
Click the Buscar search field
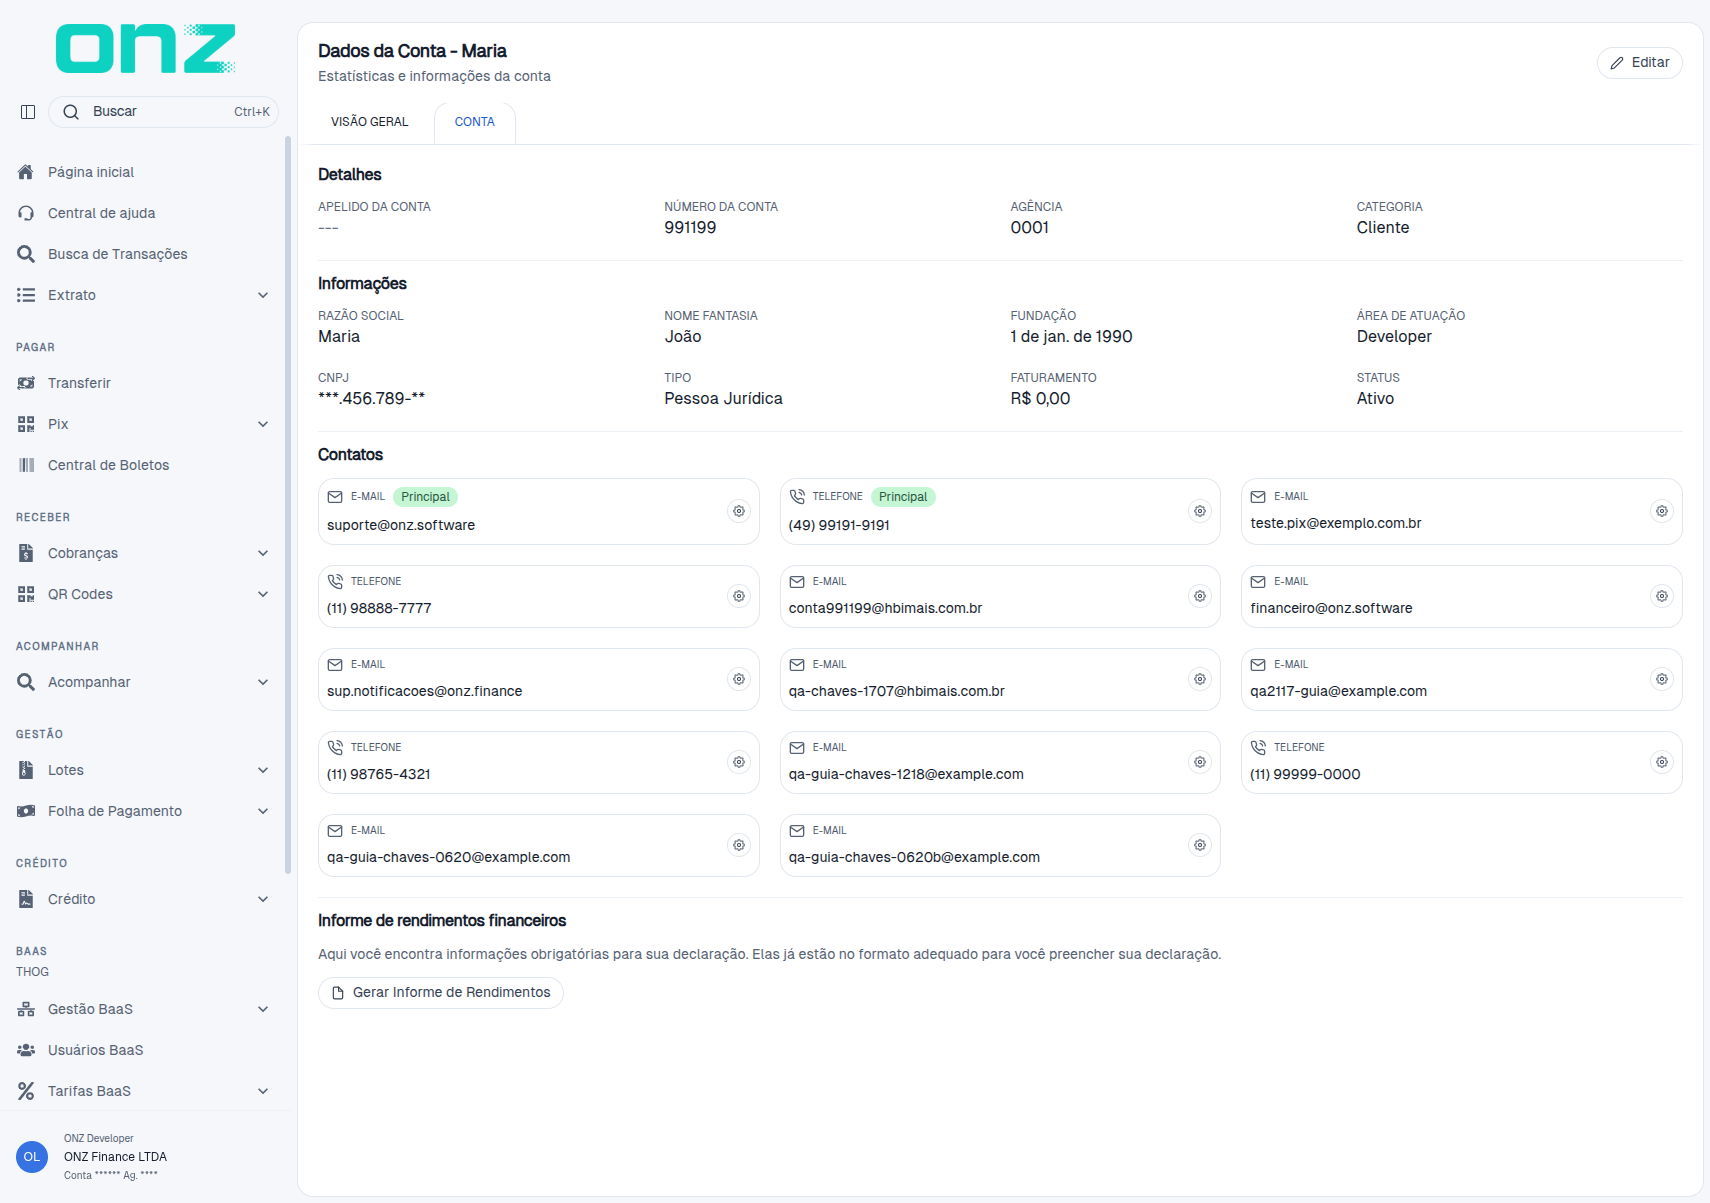point(163,112)
